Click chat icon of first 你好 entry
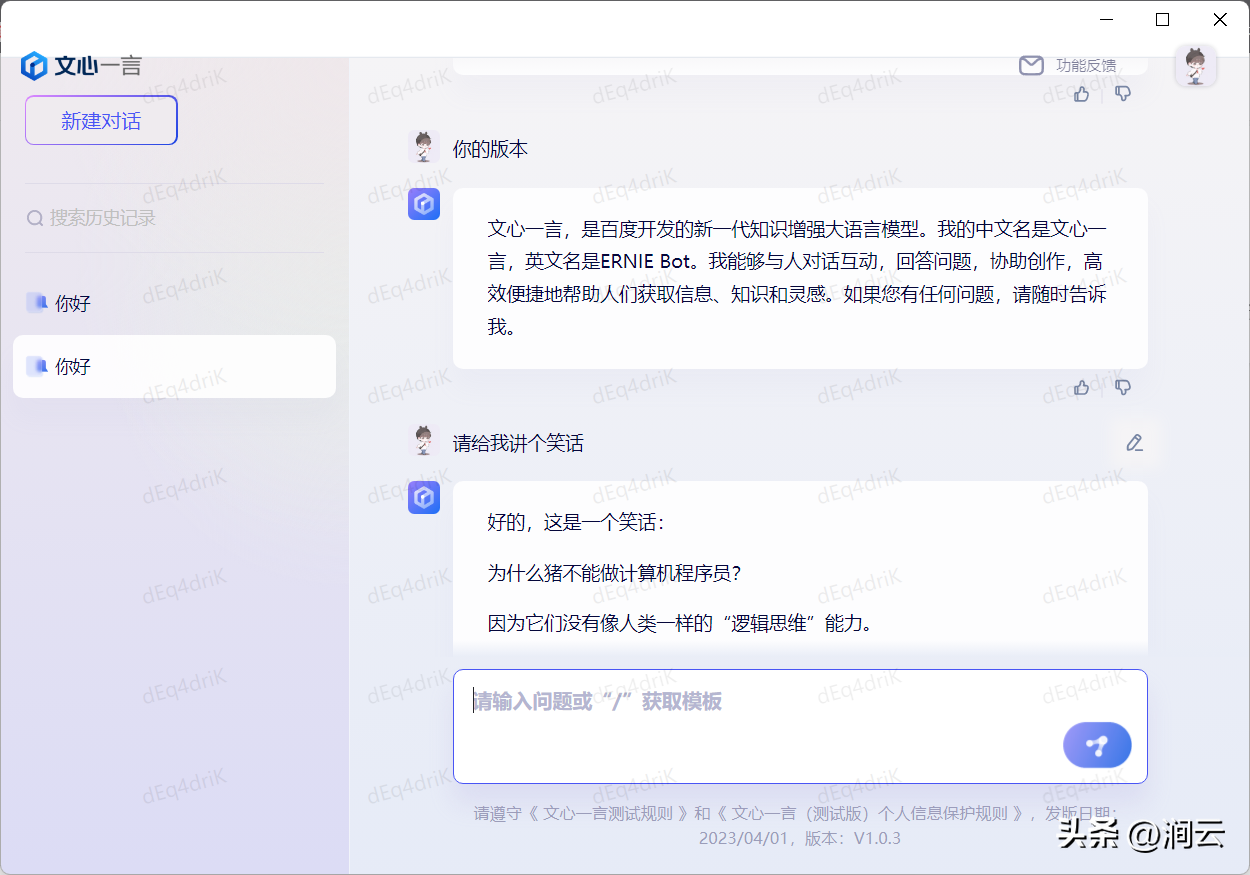 37,303
